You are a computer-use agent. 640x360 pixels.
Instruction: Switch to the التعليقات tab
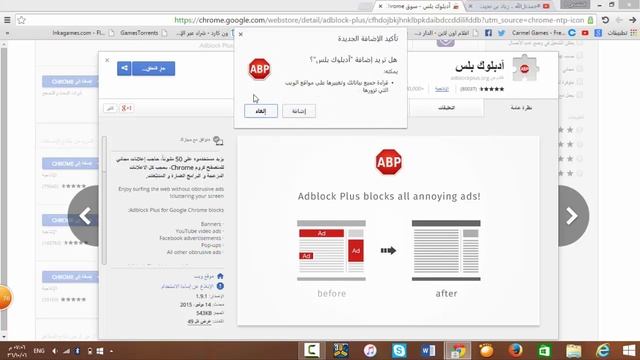(446, 108)
